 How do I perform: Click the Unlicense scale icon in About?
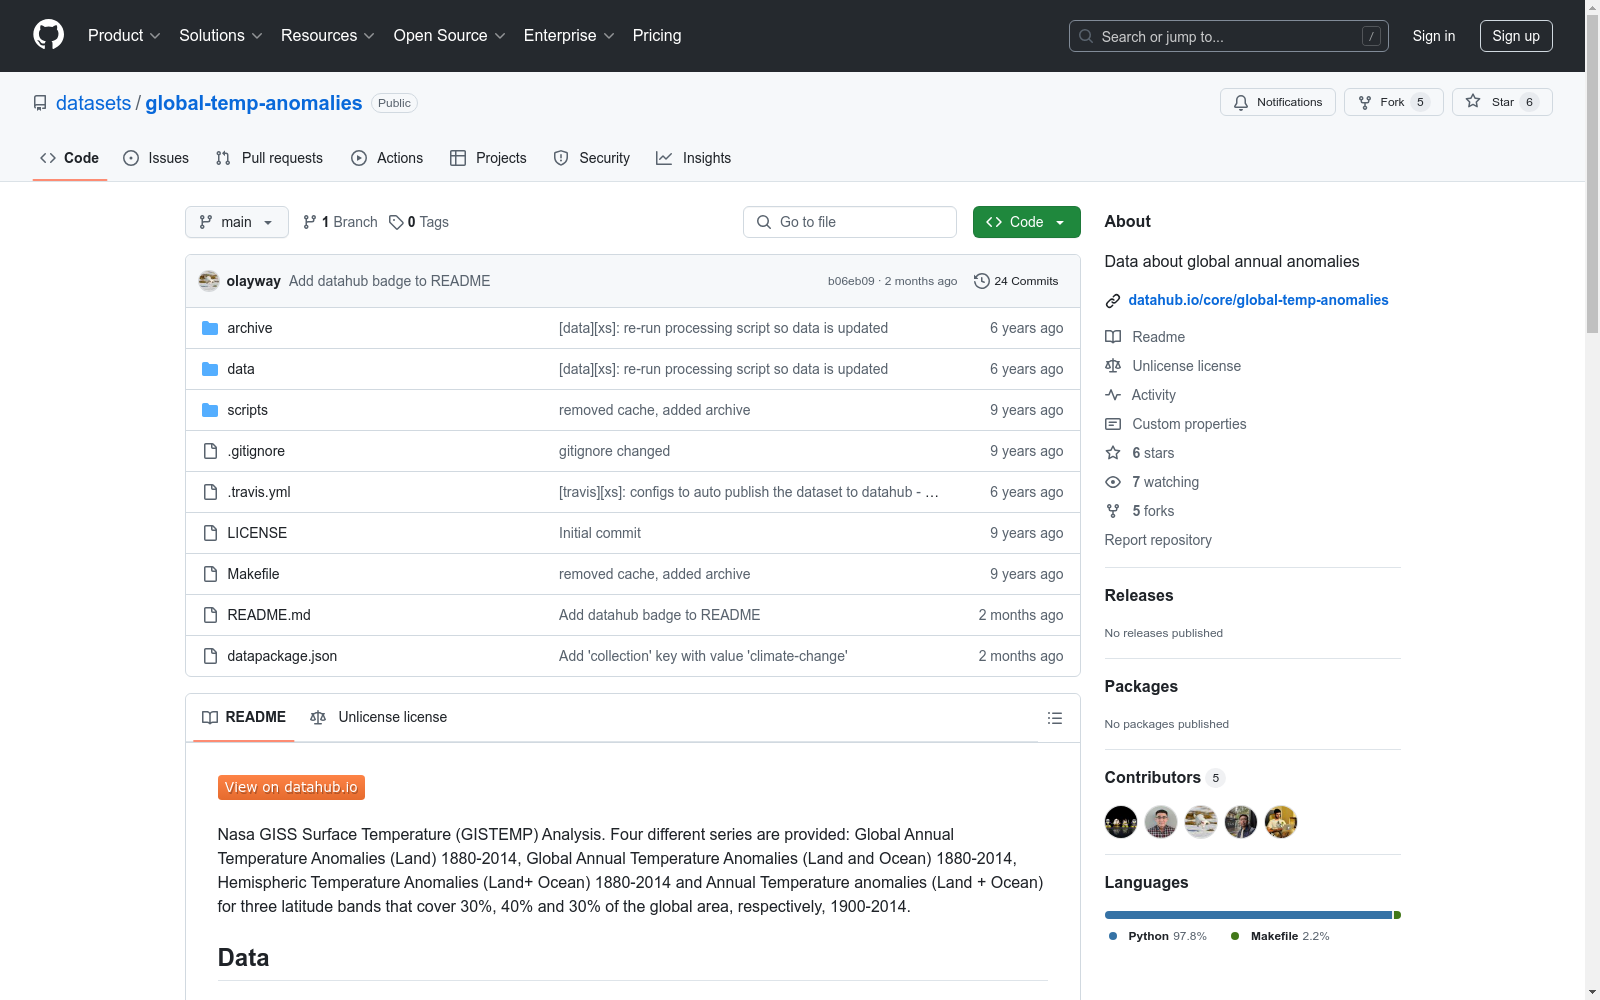1113,366
